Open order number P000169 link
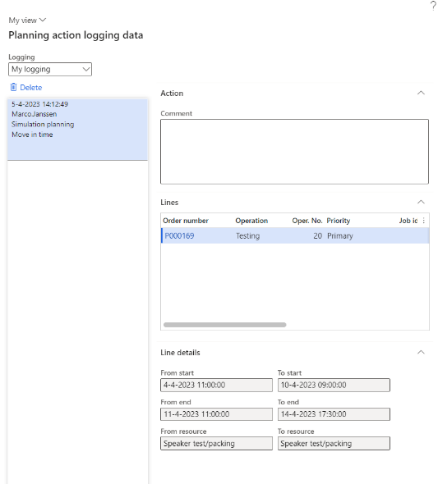The height and width of the screenshot is (484, 438). click(x=179, y=236)
